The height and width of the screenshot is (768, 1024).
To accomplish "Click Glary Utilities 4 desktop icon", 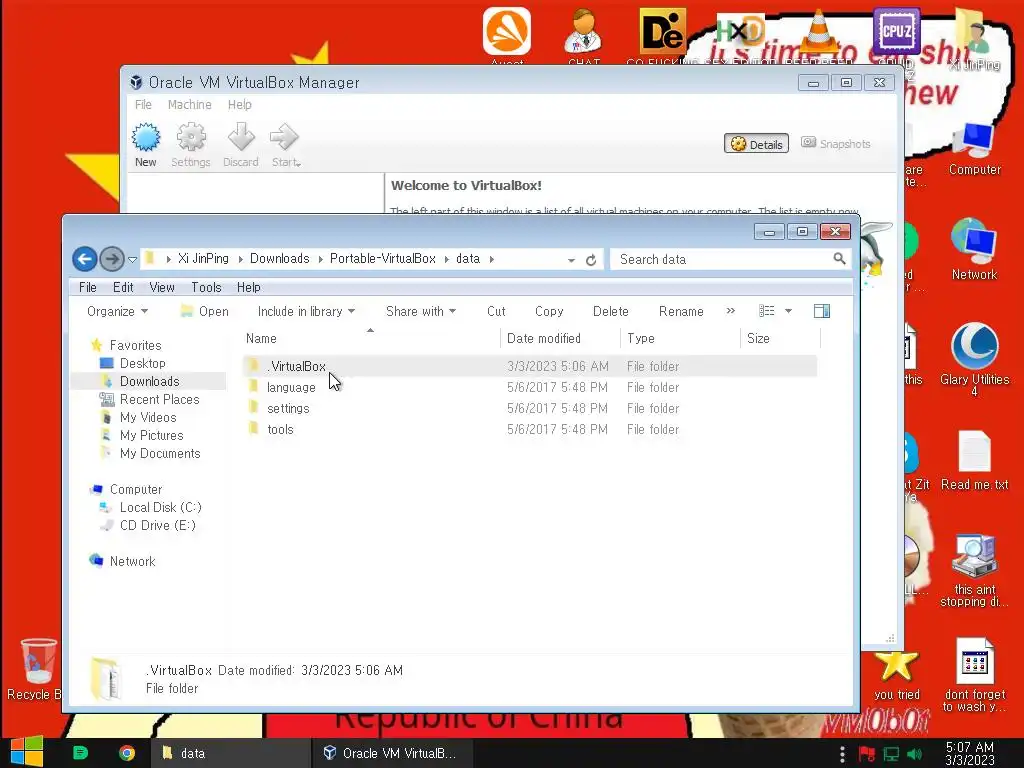I will pos(974,359).
